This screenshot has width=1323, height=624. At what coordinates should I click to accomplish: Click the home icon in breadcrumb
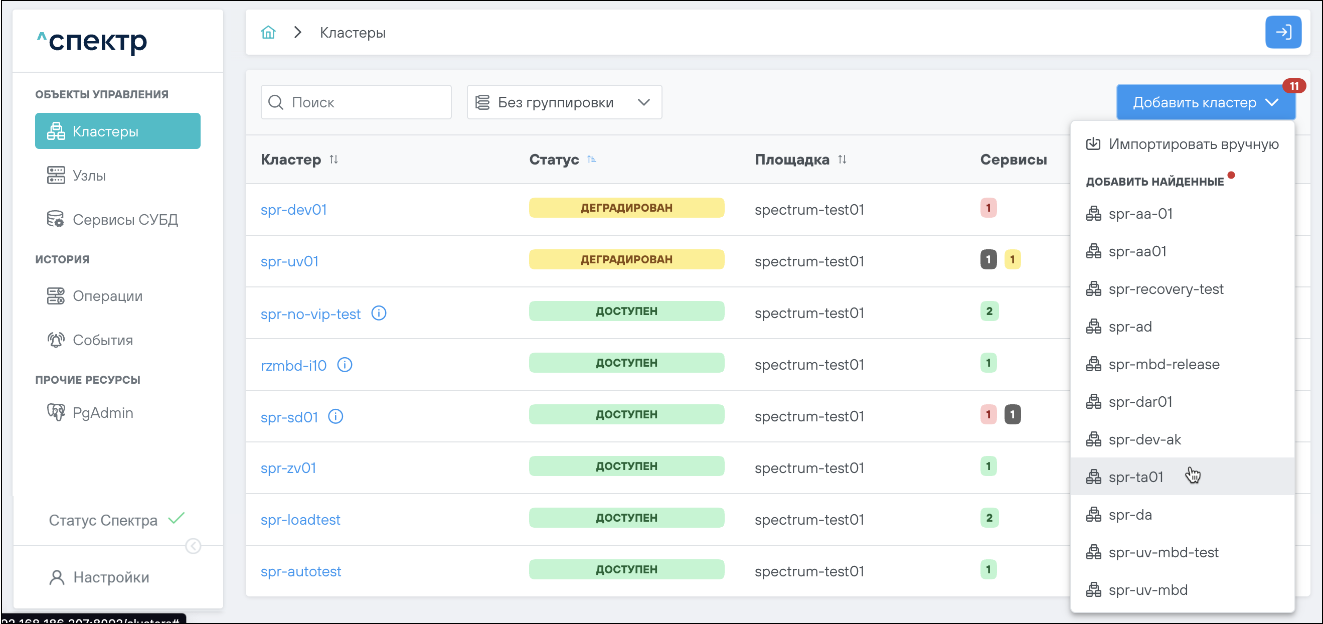click(x=268, y=33)
